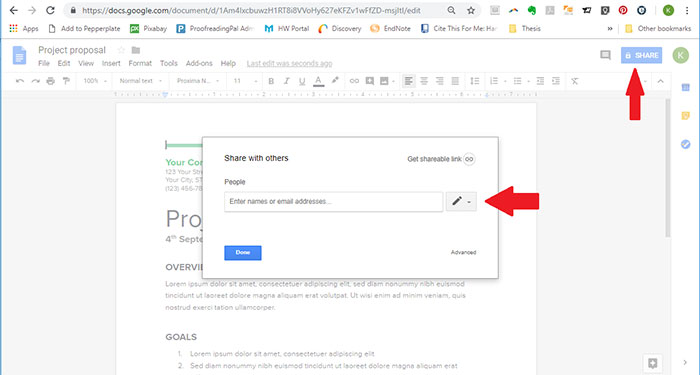Open the Help menu
700x375 pixels.
pos(228,63)
